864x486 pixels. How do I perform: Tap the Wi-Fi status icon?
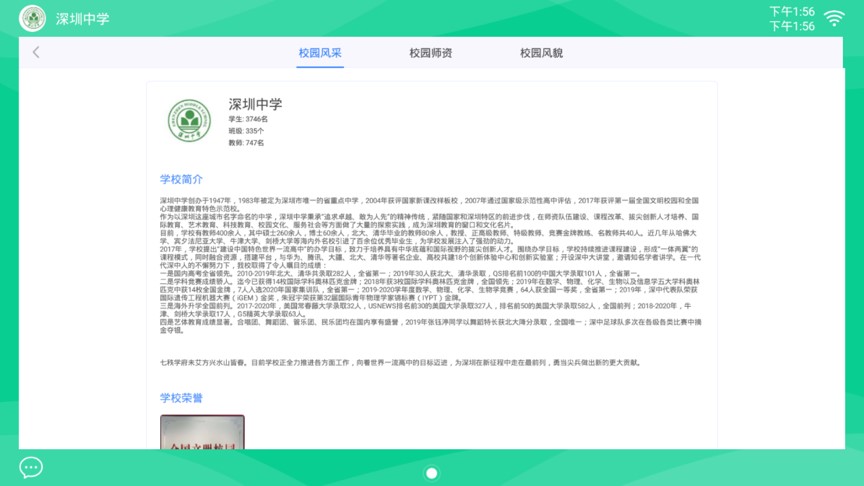point(834,18)
